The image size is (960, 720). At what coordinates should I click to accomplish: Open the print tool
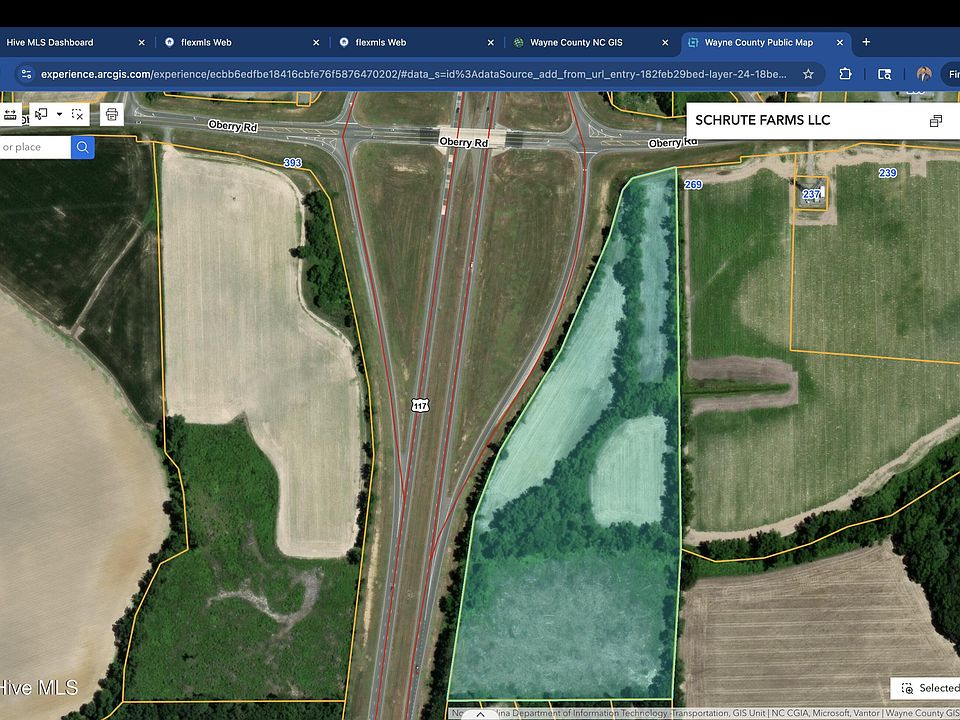coord(112,114)
